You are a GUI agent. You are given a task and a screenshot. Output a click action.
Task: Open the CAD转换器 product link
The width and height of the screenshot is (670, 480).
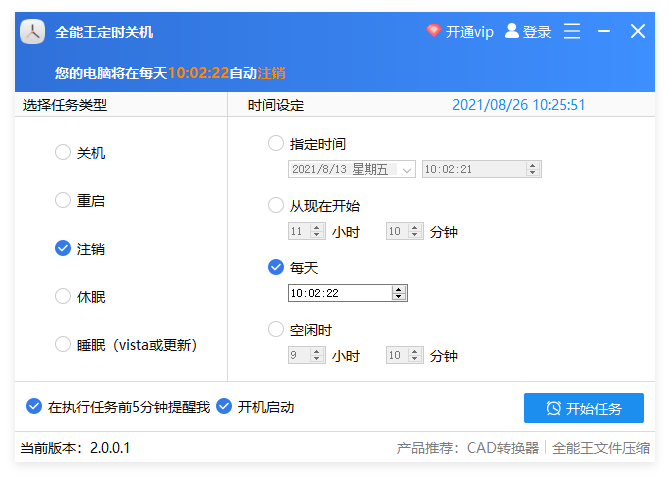tap(503, 448)
